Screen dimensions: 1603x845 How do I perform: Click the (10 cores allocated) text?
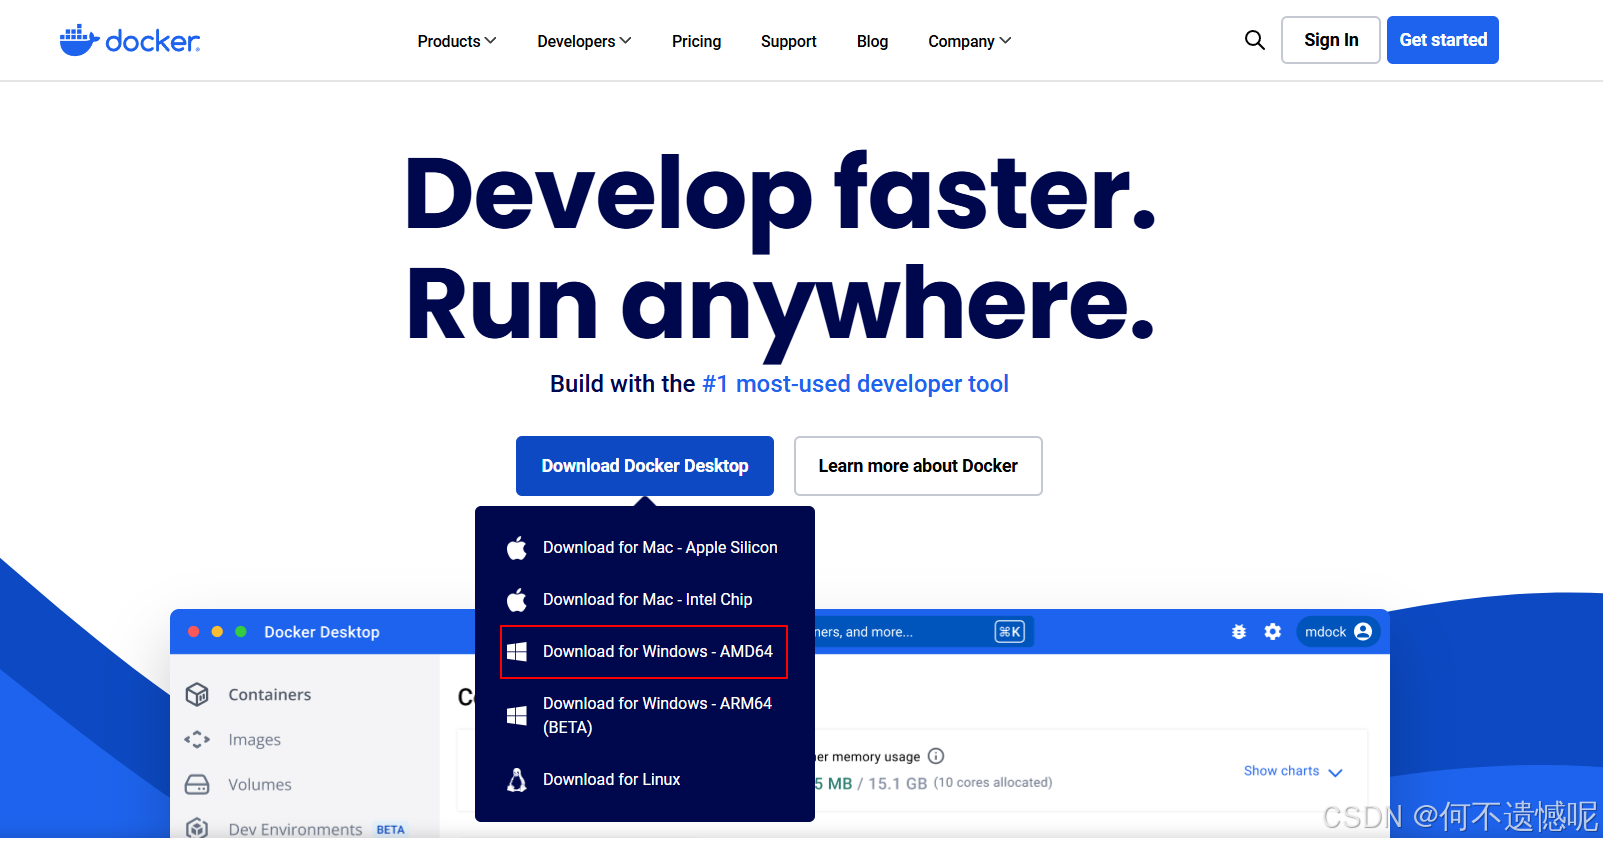pos(993,783)
